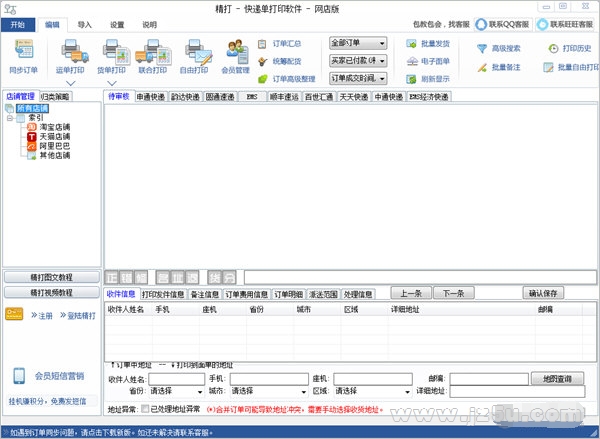Screen dimensions: 600x439
Task: Switch to the 导入 ribbon tab
Action: tap(85, 23)
